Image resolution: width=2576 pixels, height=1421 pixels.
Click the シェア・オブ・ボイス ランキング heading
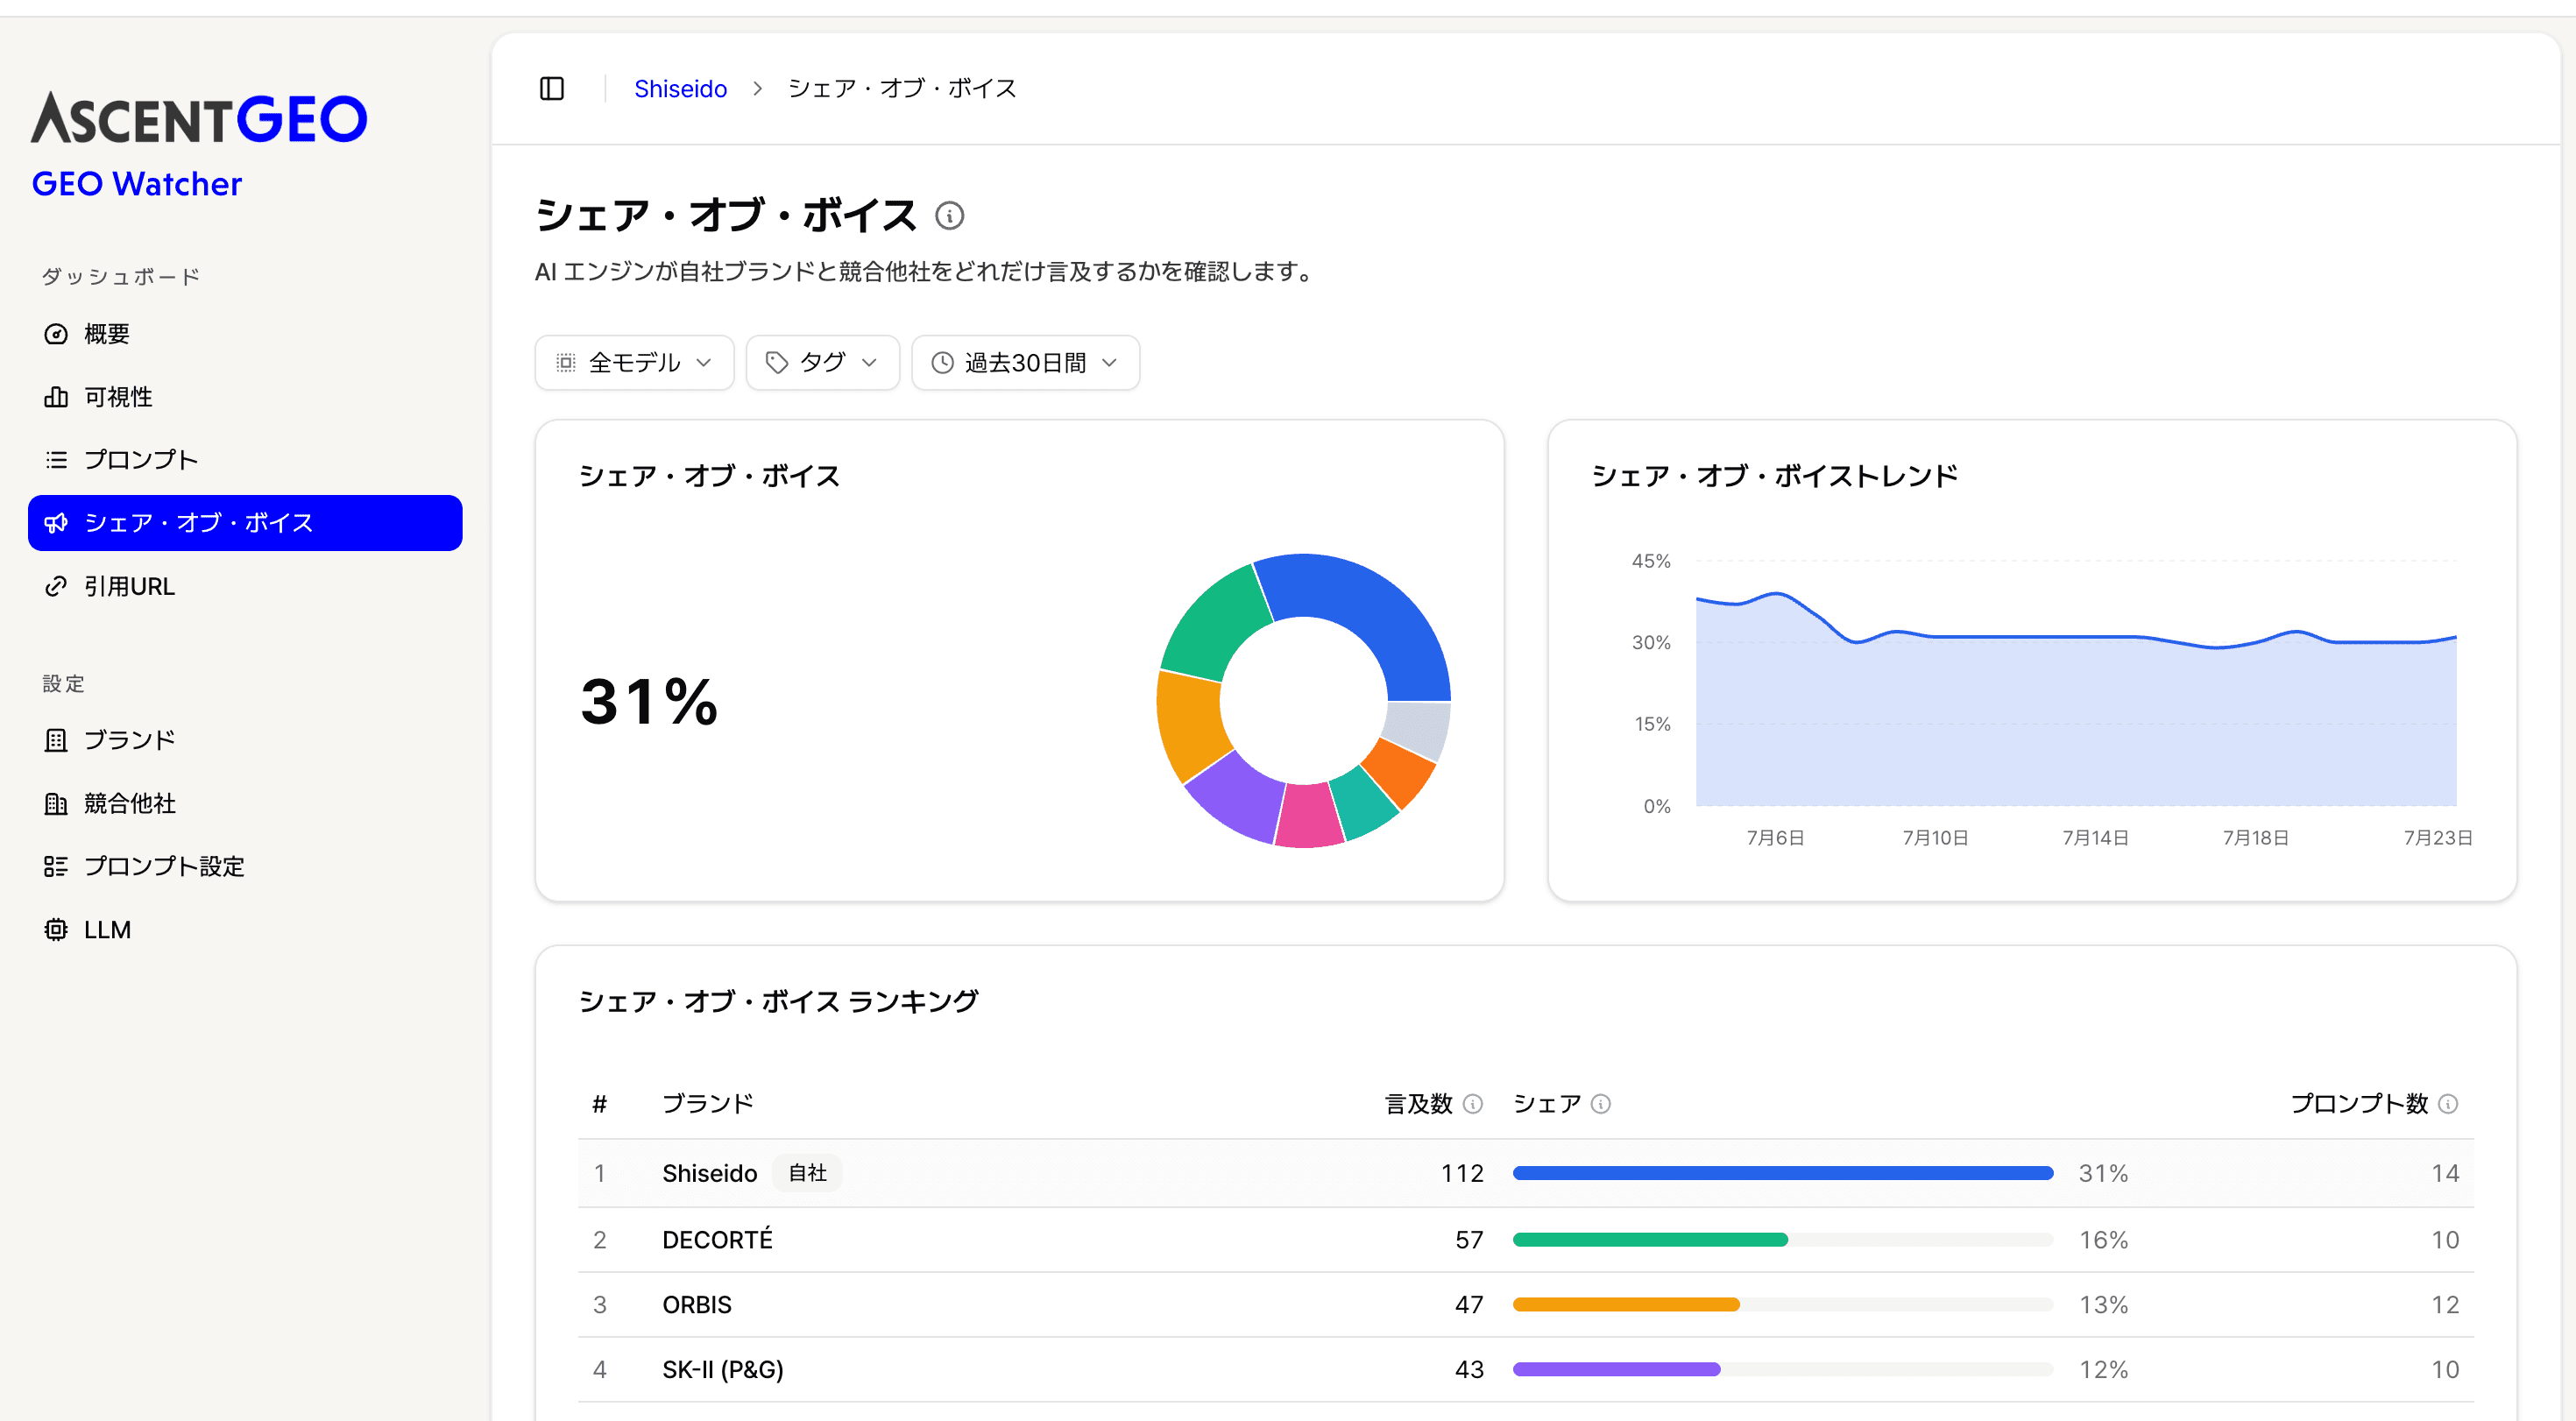pyautogui.click(x=778, y=1002)
